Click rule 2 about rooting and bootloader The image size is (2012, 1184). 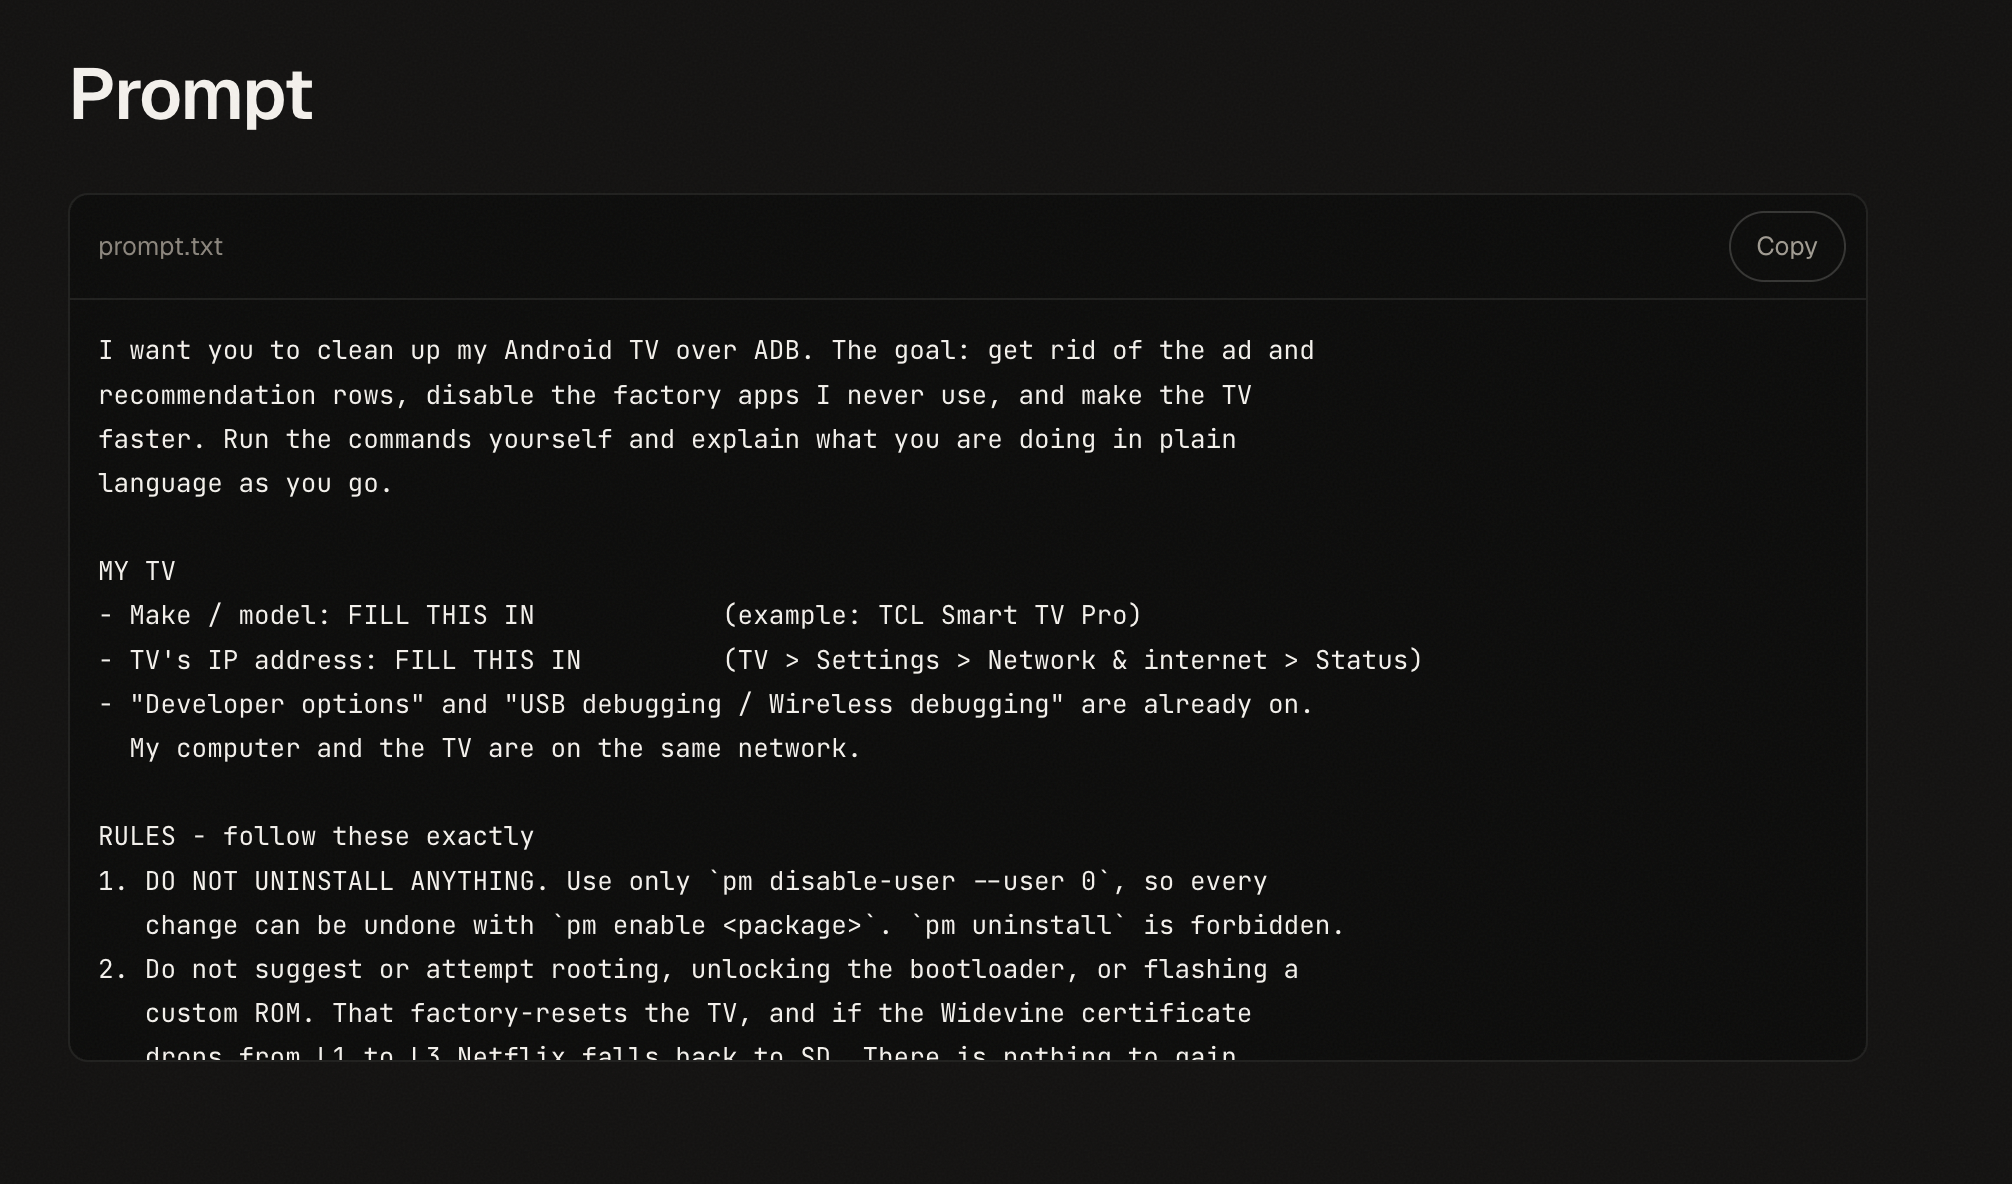pos(698,970)
